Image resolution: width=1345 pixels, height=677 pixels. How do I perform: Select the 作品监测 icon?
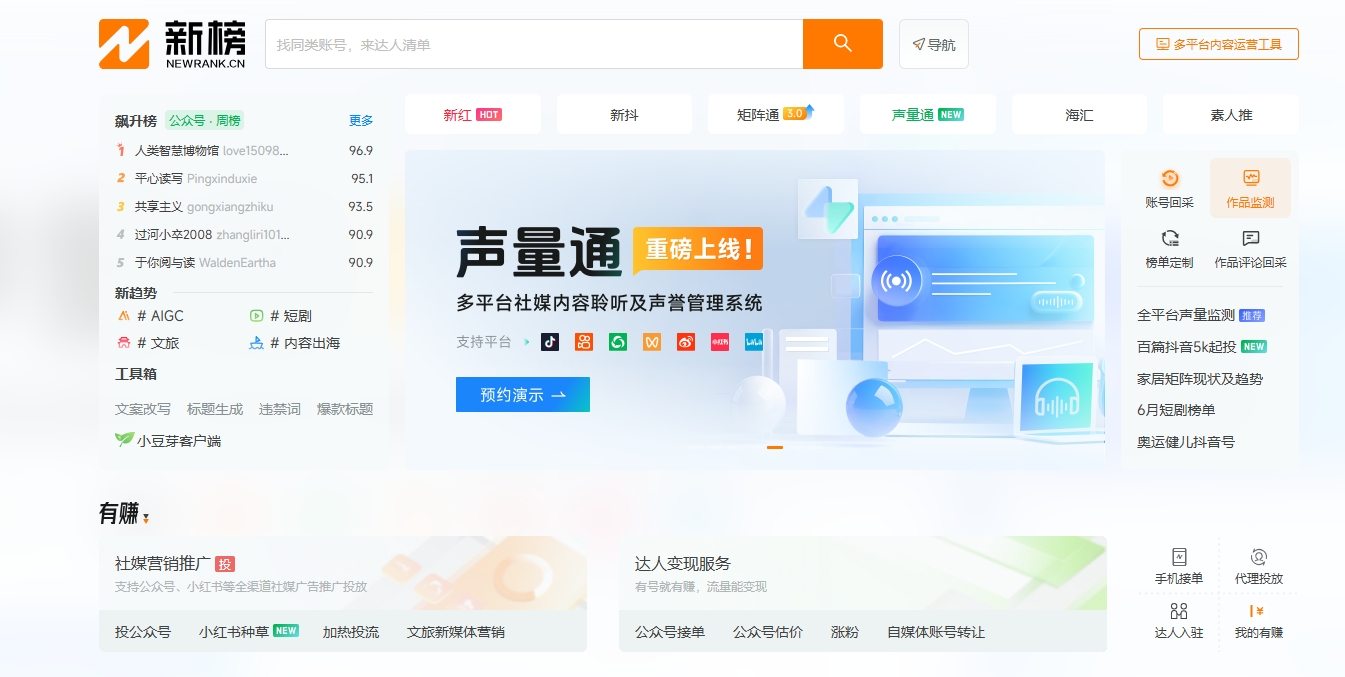tap(1250, 180)
